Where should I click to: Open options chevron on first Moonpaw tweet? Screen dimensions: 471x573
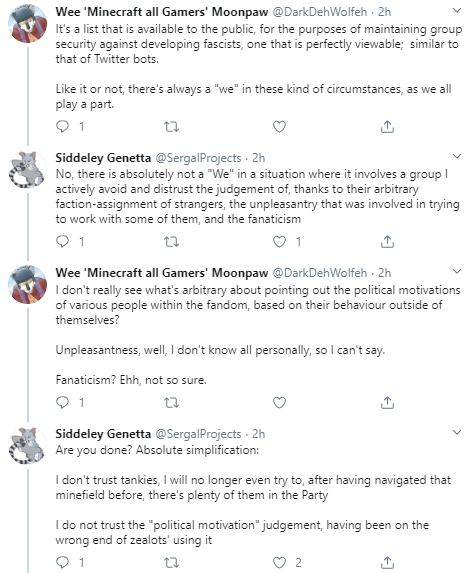[457, 11]
